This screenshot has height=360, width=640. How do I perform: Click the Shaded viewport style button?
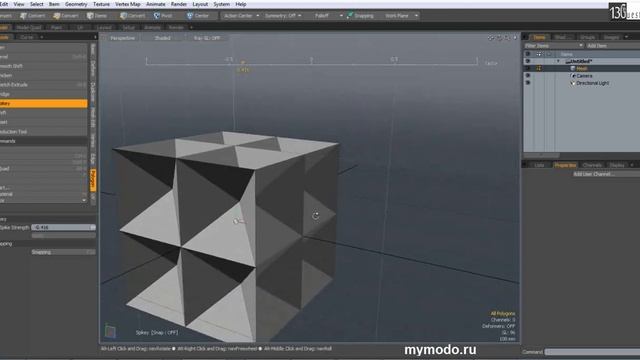click(162, 38)
